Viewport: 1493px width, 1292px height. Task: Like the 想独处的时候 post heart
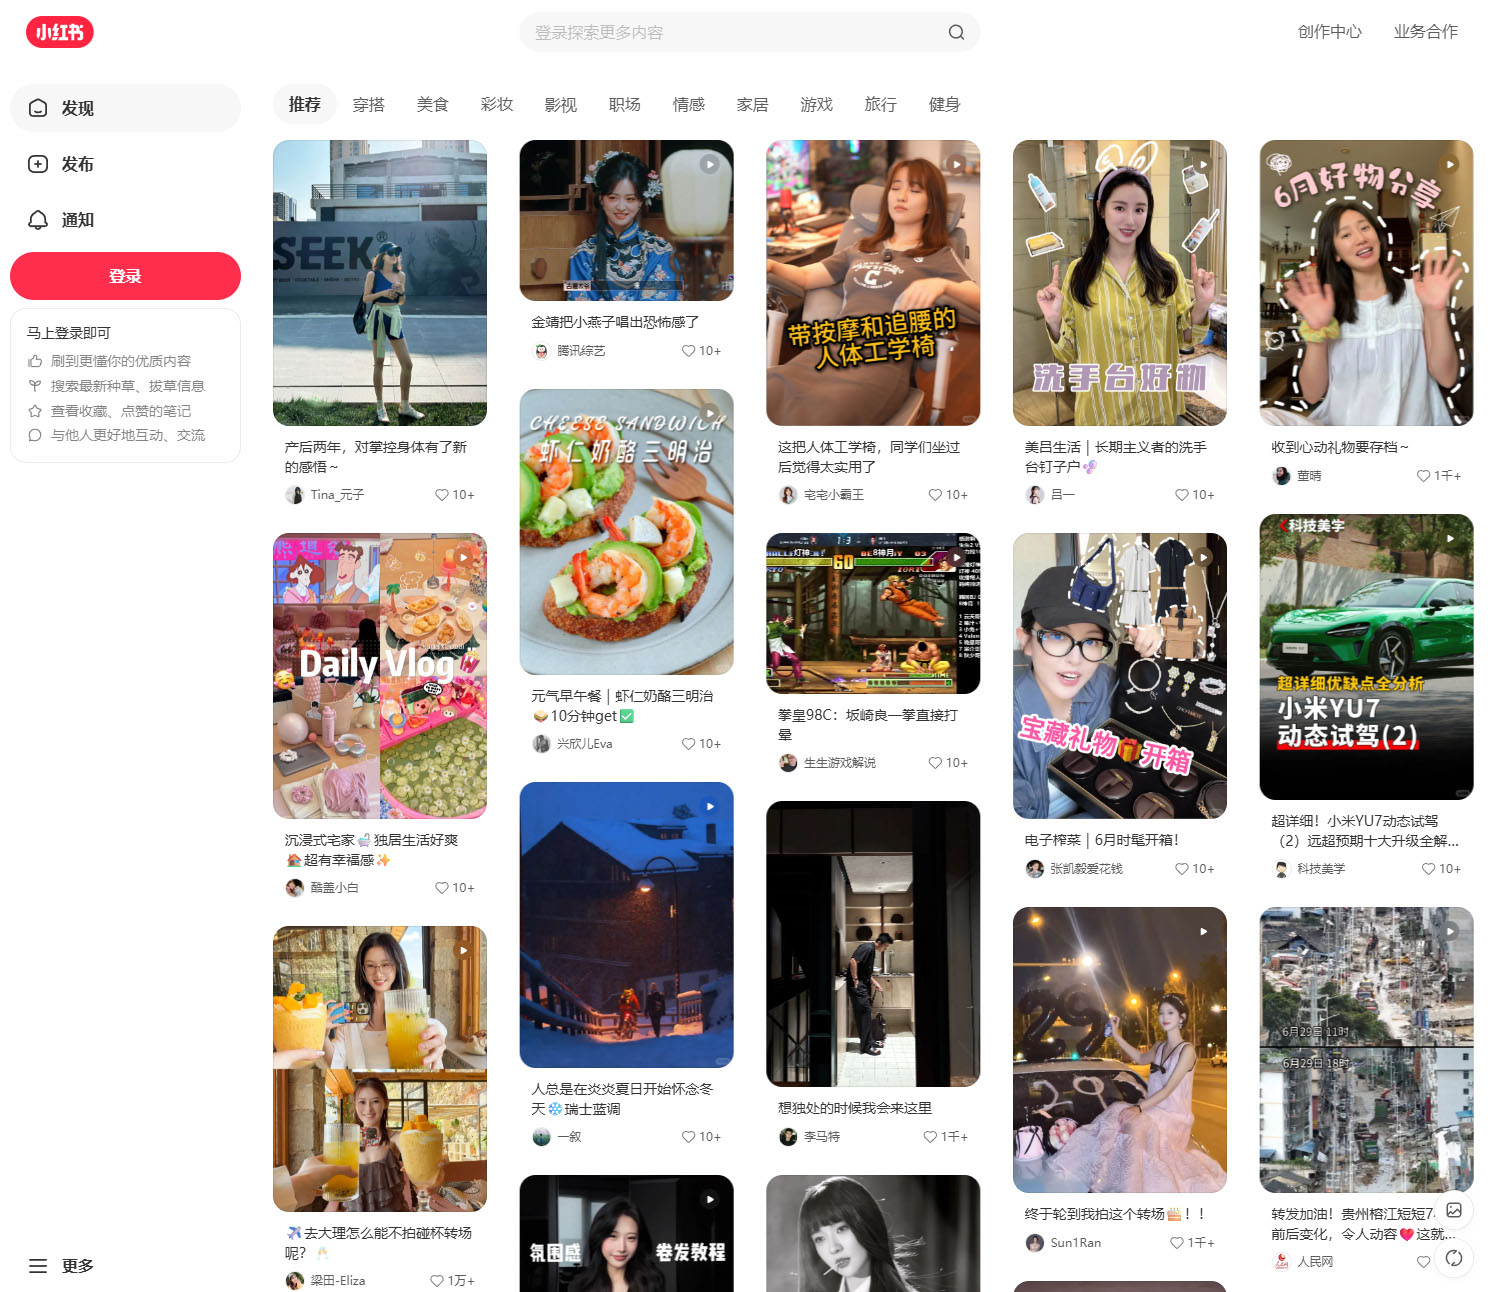[930, 1137]
